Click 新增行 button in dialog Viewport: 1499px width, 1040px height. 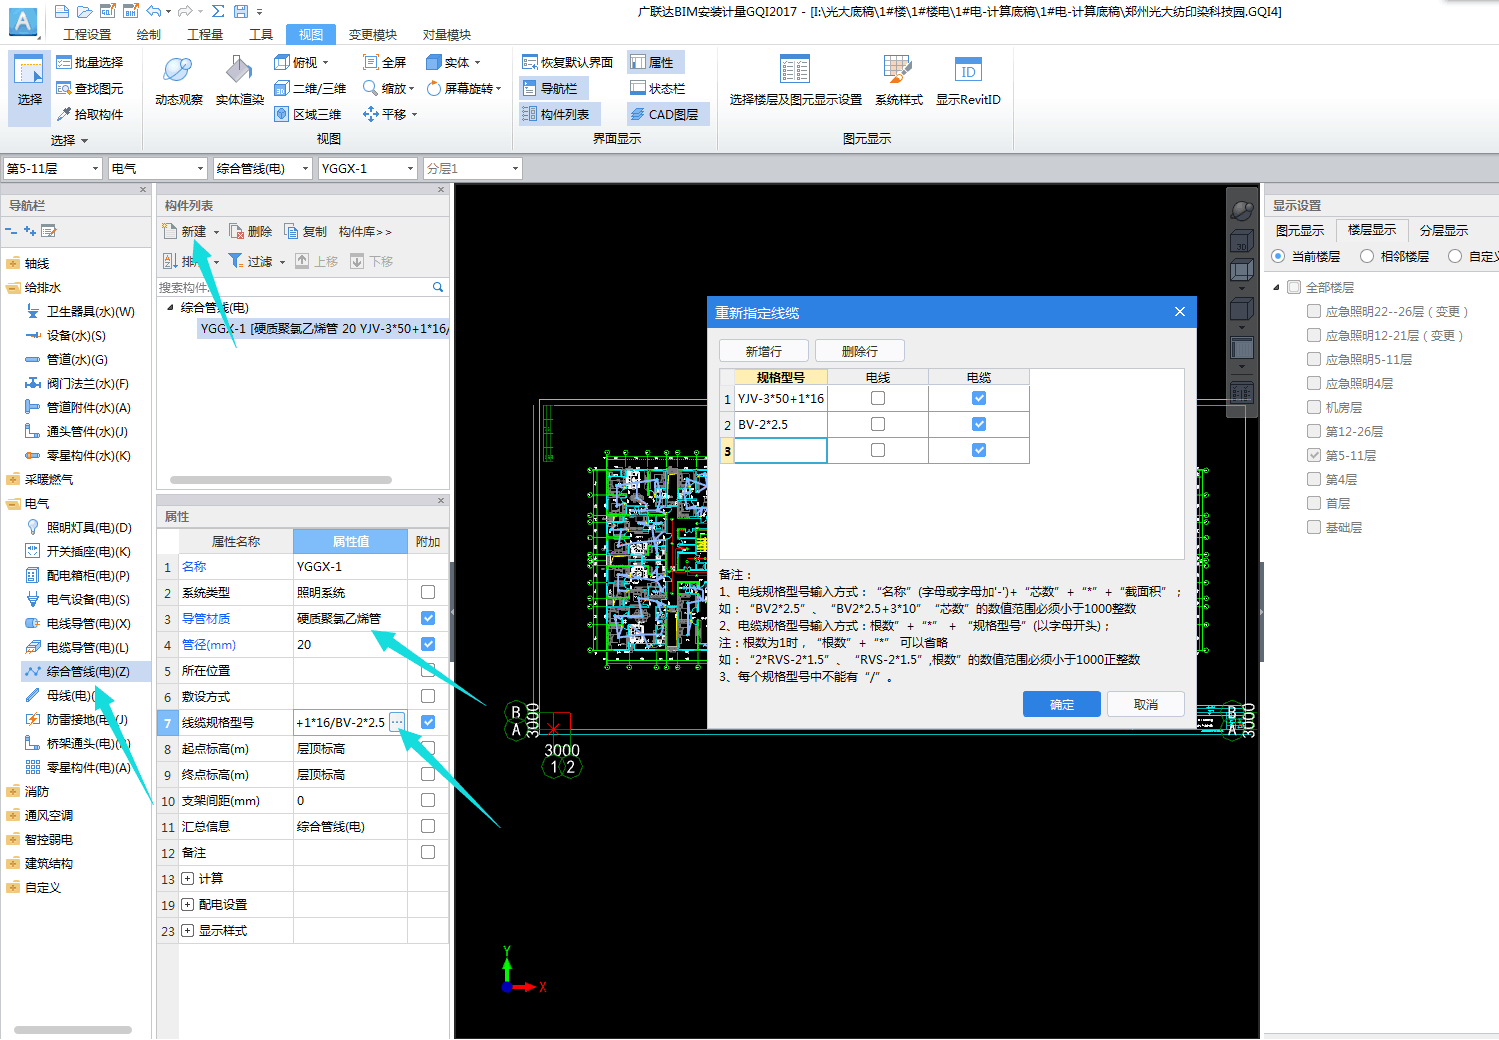[x=764, y=351]
